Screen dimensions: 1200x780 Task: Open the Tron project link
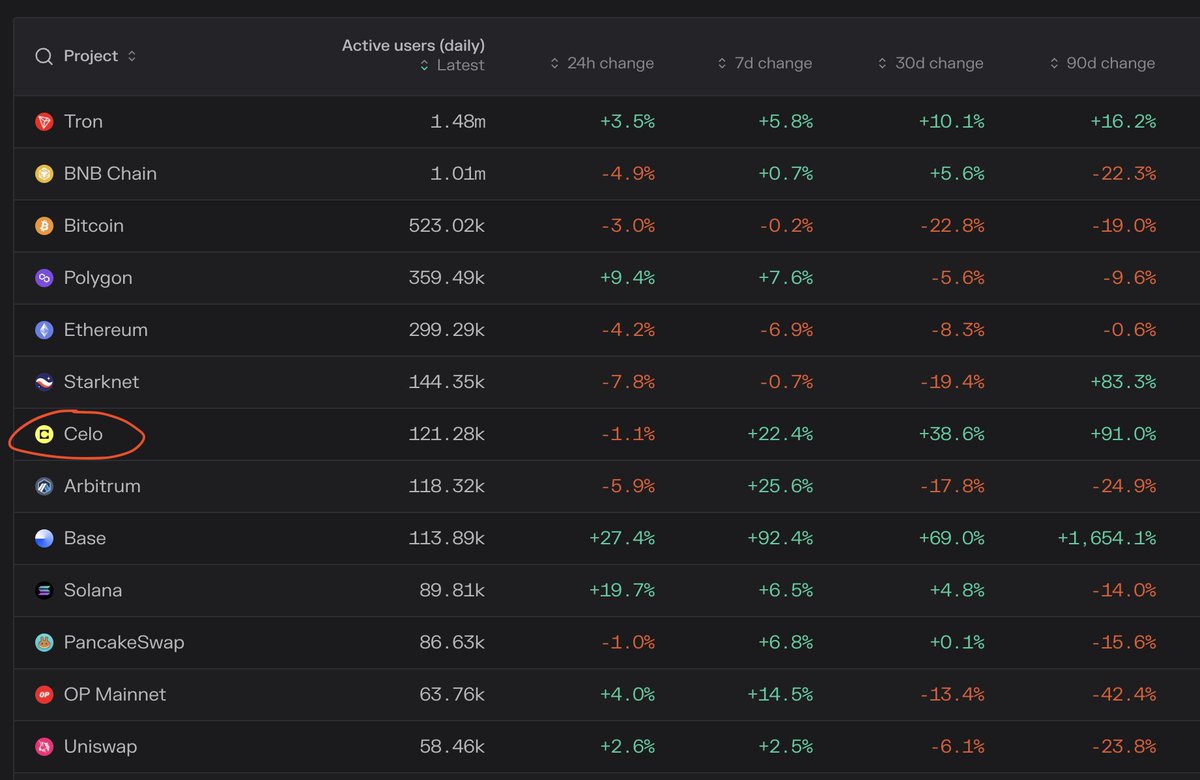click(83, 122)
